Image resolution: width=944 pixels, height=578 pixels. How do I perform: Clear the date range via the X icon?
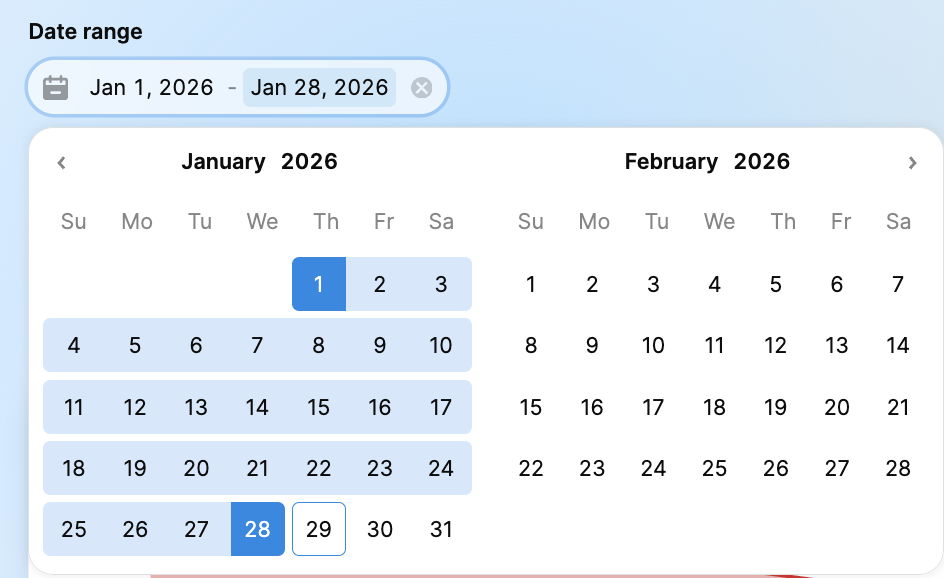[420, 87]
